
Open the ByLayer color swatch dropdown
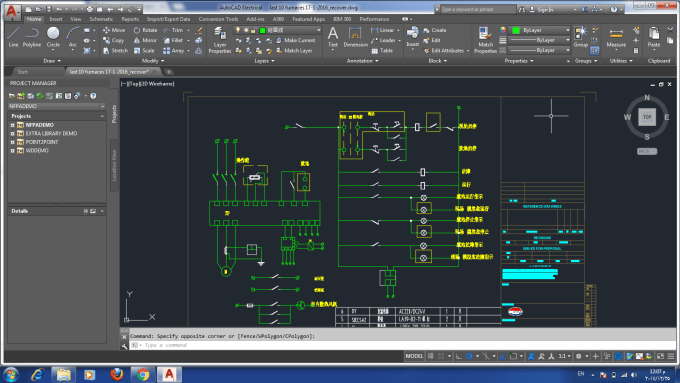click(x=541, y=30)
